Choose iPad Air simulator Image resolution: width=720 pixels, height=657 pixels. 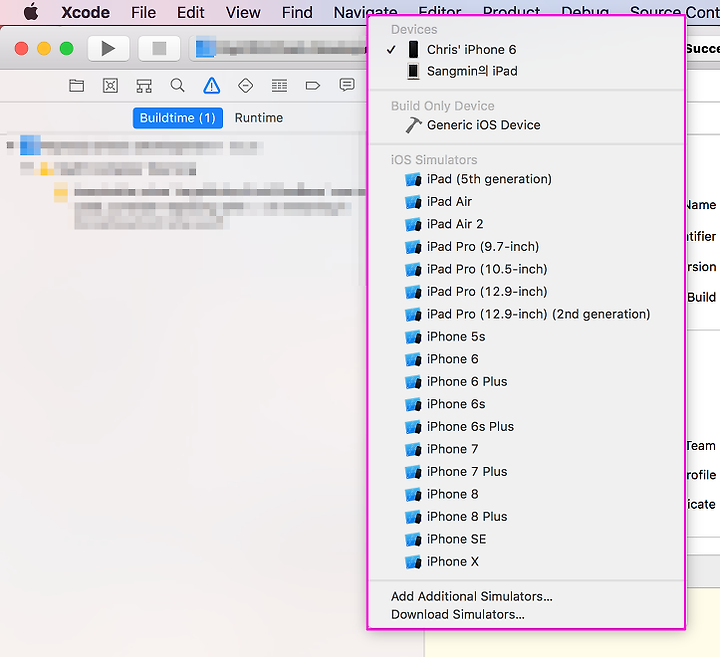[x=526, y=202]
